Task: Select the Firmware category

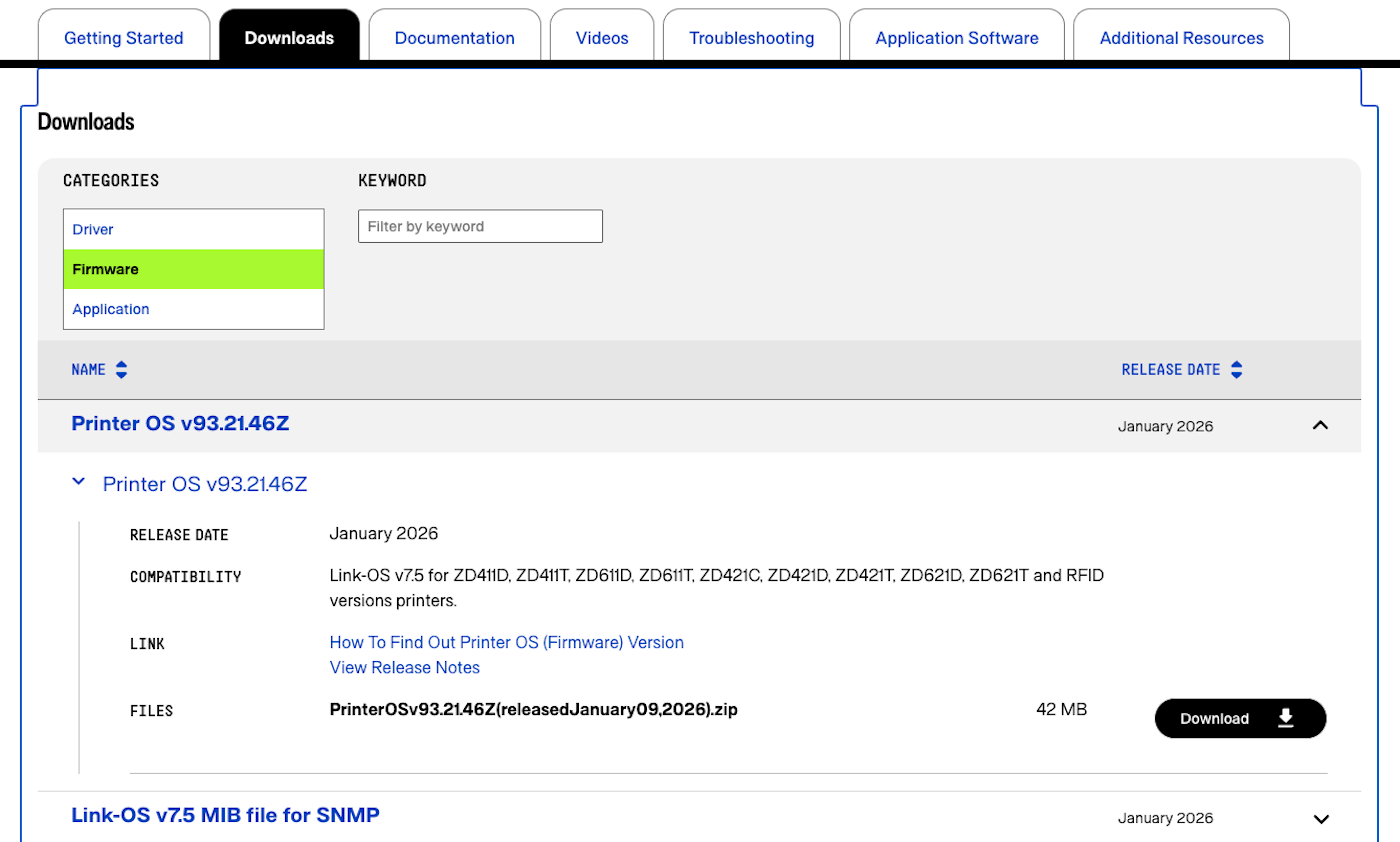Action: point(194,269)
